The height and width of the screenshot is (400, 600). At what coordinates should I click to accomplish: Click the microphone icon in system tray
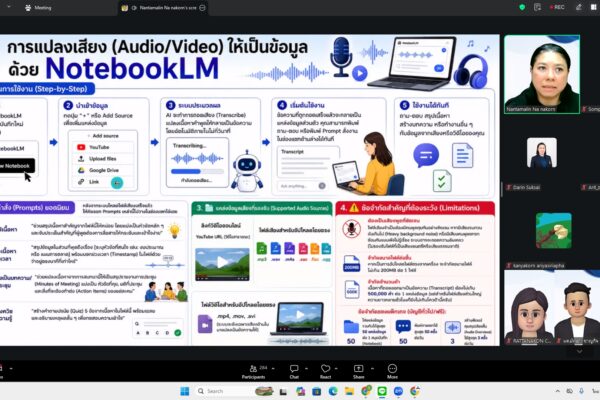click(581, 391)
